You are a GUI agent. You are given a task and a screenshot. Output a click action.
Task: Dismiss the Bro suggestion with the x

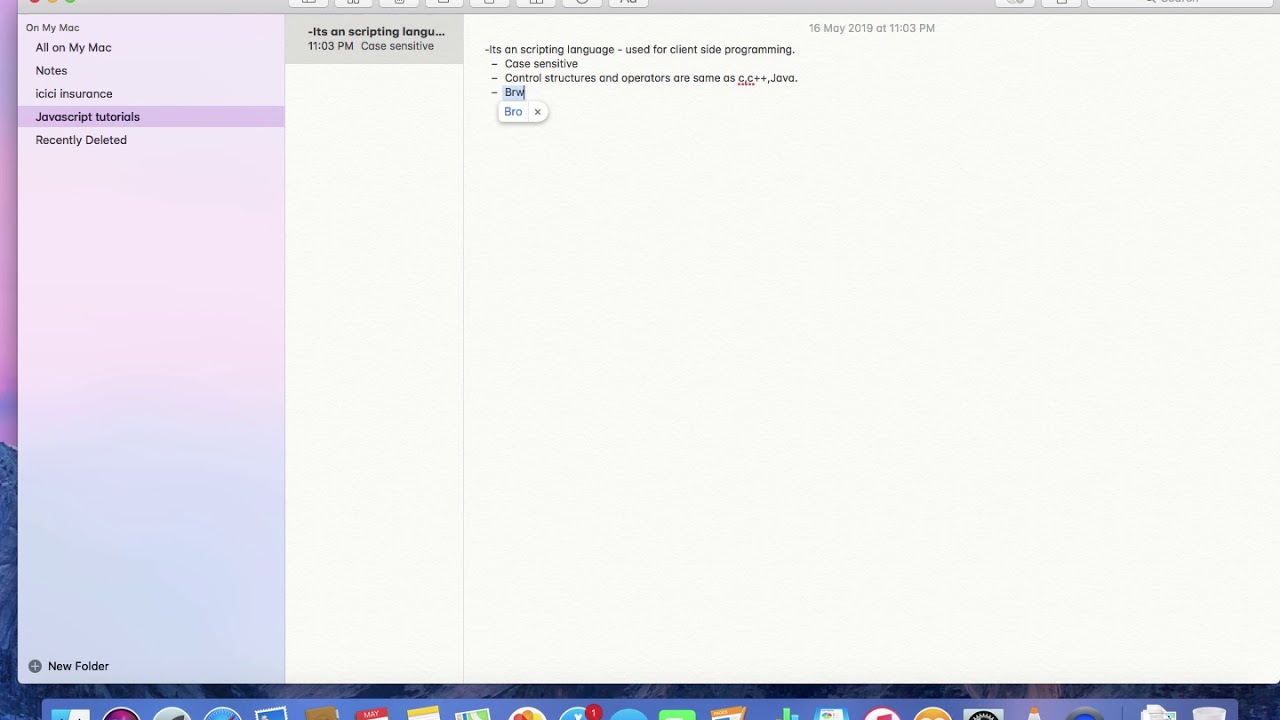click(x=537, y=112)
